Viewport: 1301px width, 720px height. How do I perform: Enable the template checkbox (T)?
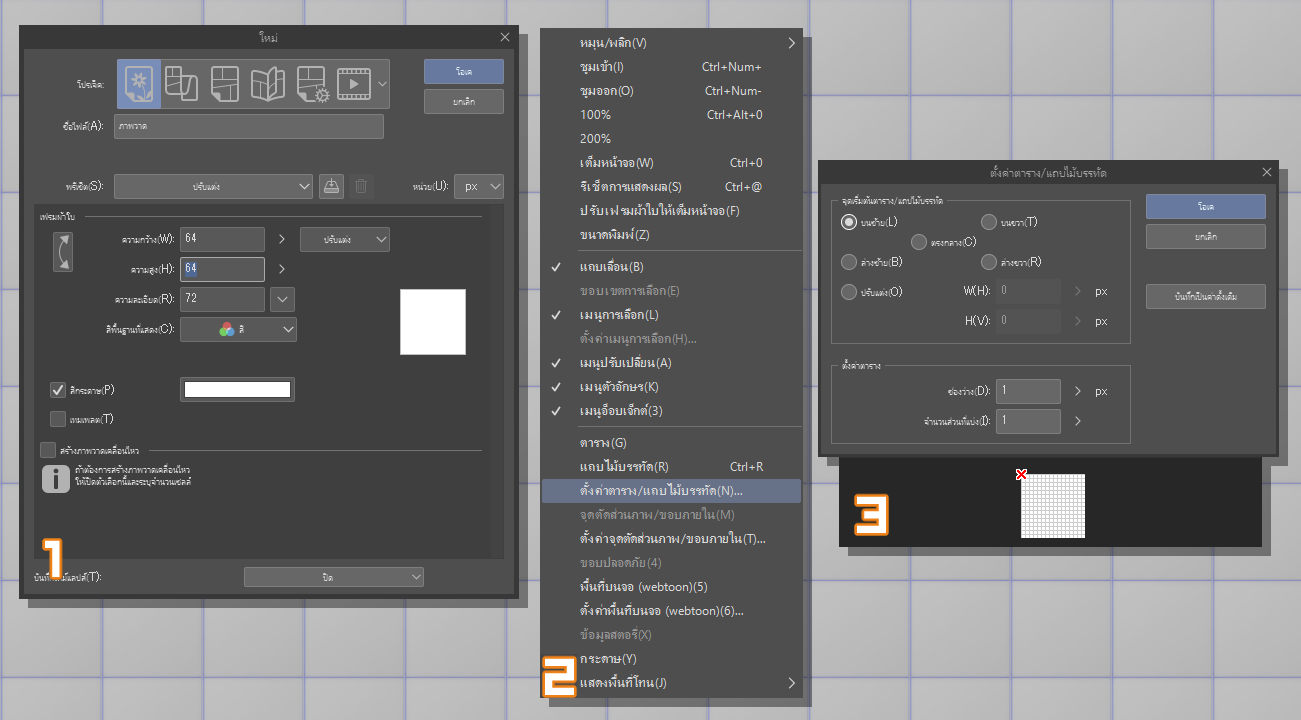58,419
